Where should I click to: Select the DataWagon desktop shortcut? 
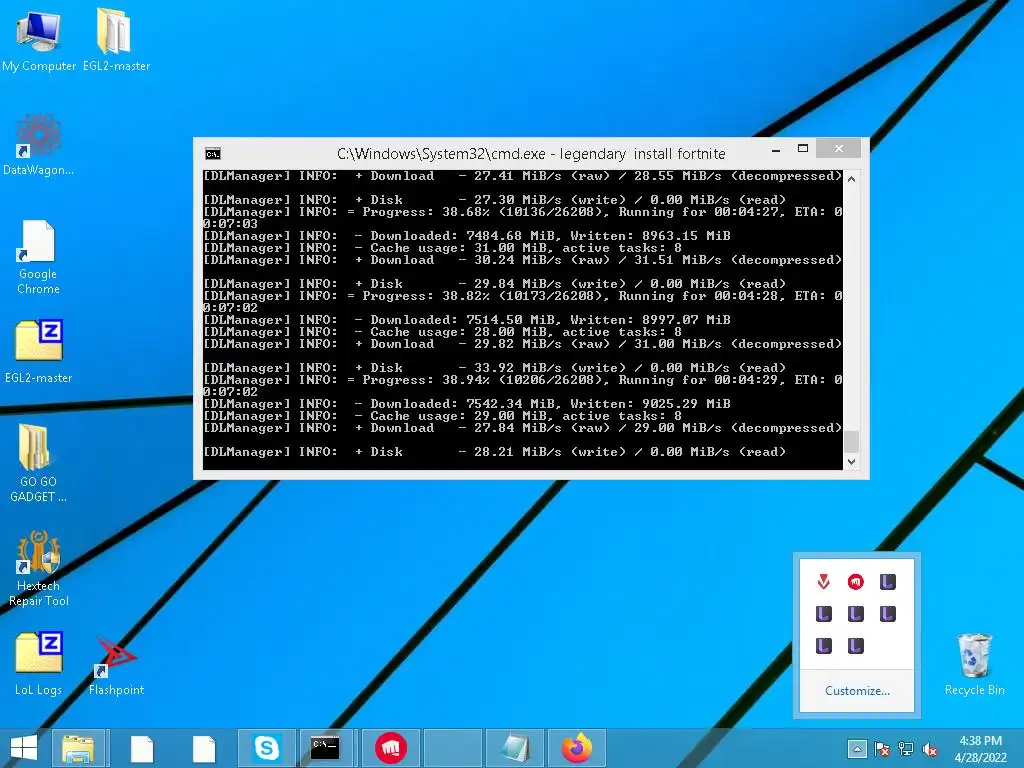click(39, 144)
